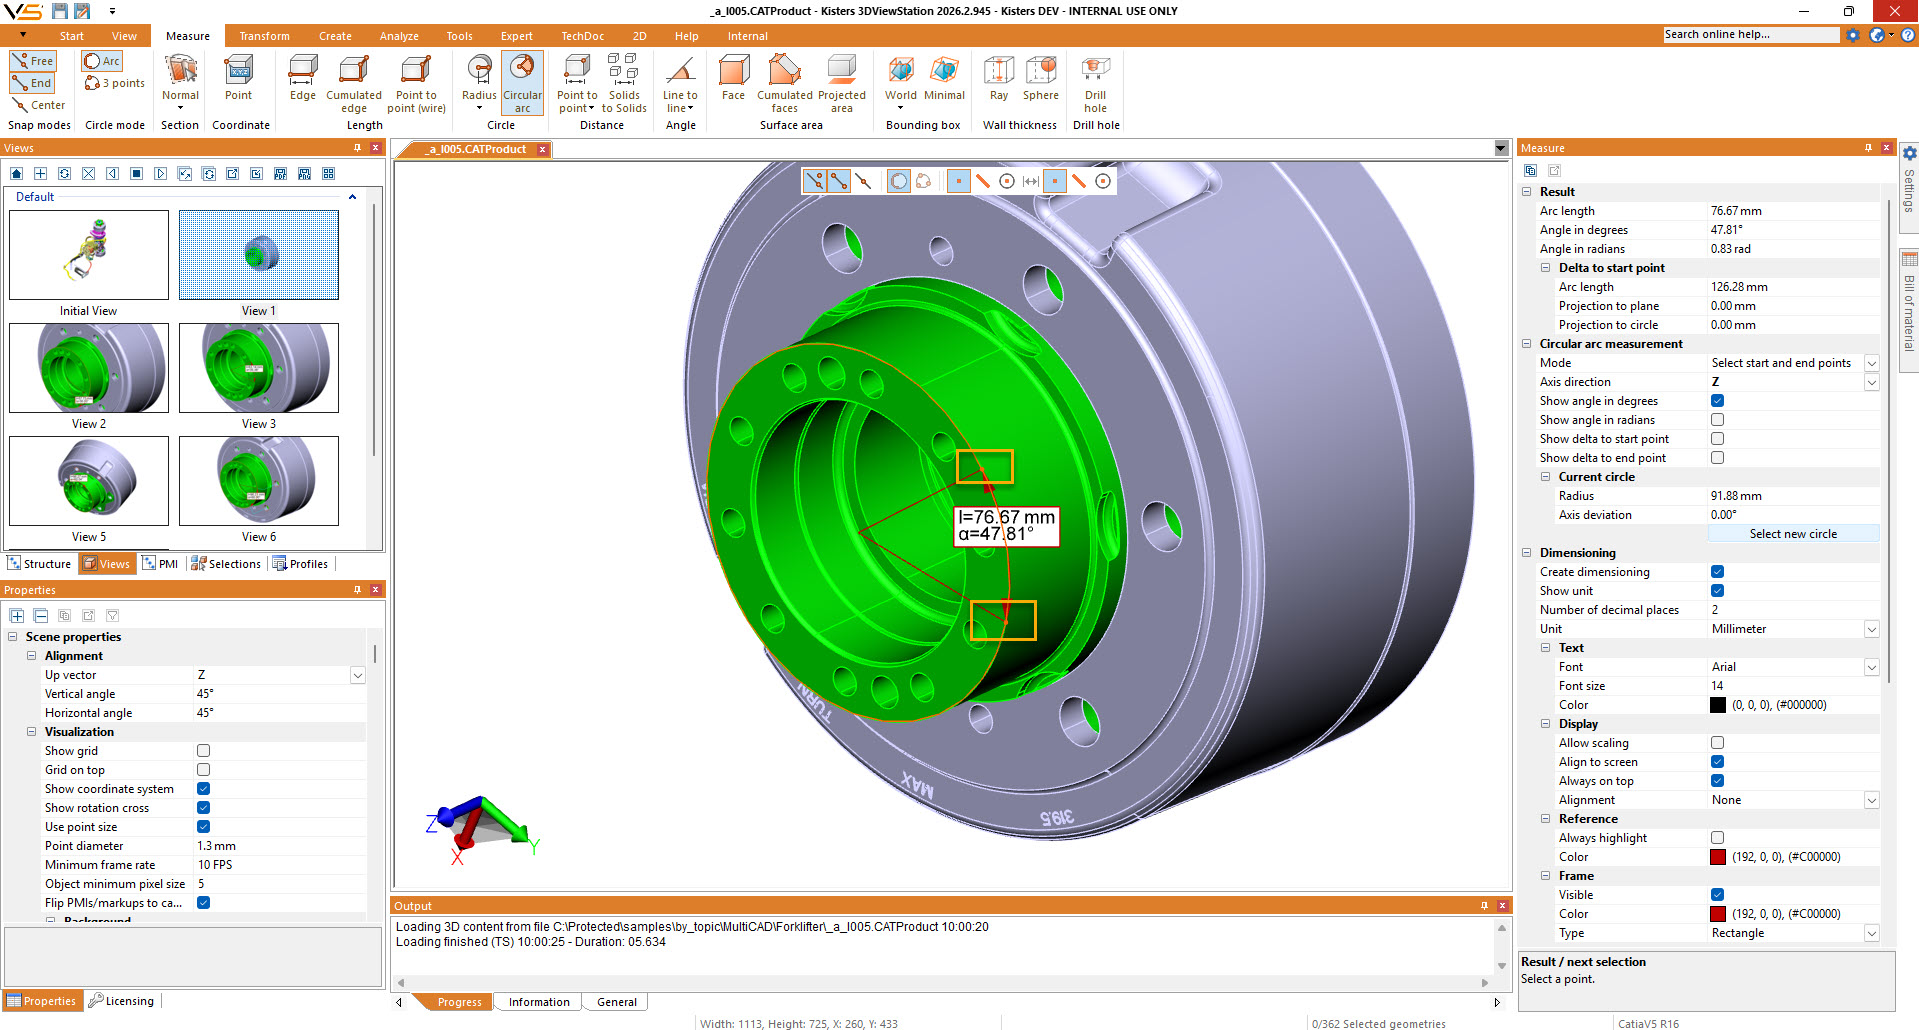The image size is (1919, 1030).
Task: Select the Edge length tool
Action: [x=302, y=78]
